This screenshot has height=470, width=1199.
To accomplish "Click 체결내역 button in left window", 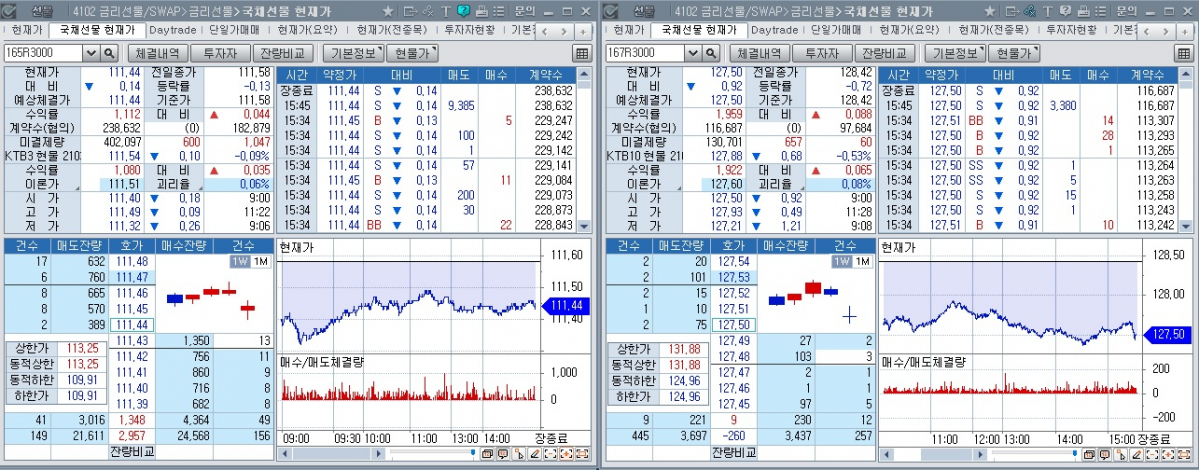I will (158, 53).
